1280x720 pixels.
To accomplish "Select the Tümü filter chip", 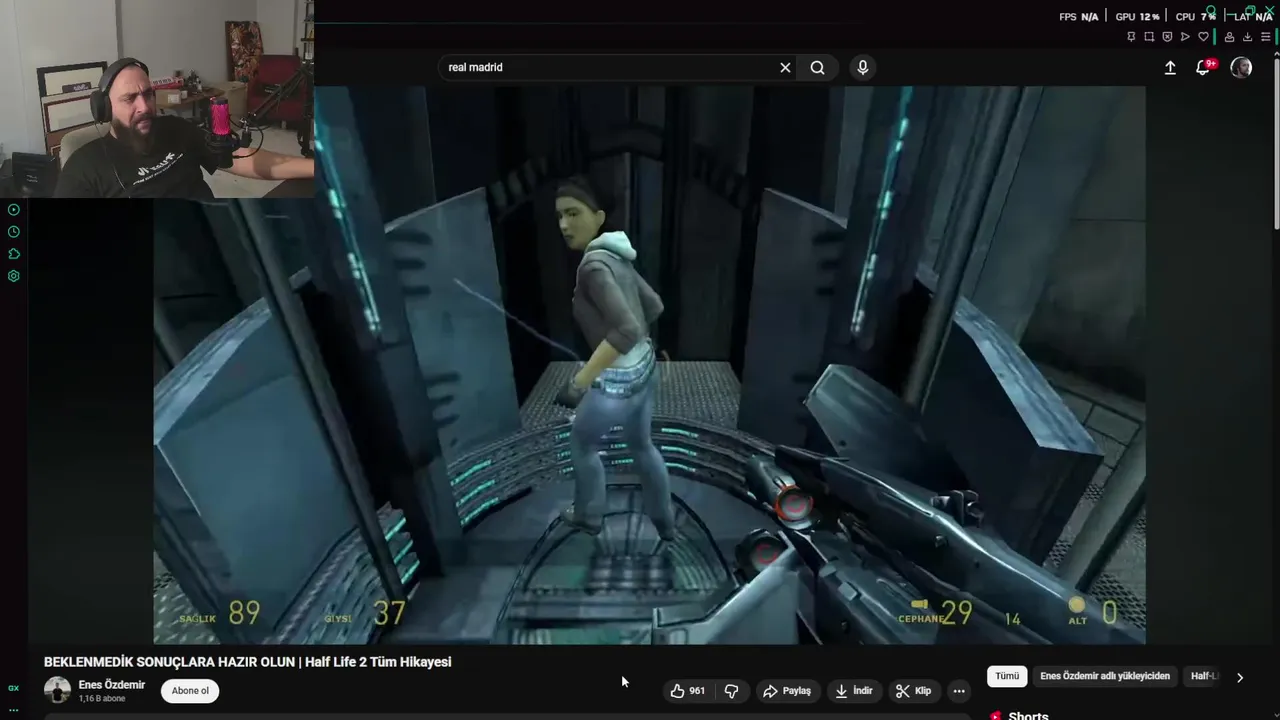I will pos(1007,677).
